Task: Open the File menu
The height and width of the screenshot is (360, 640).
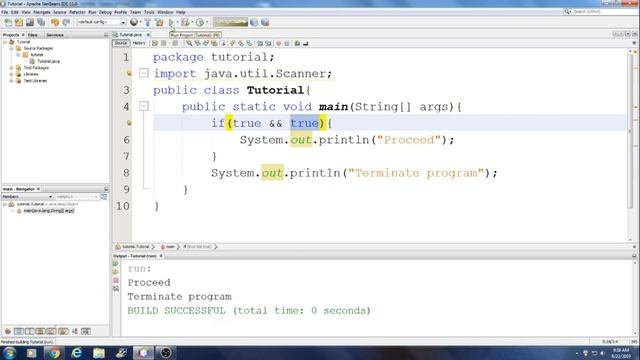Action: pos(4,12)
